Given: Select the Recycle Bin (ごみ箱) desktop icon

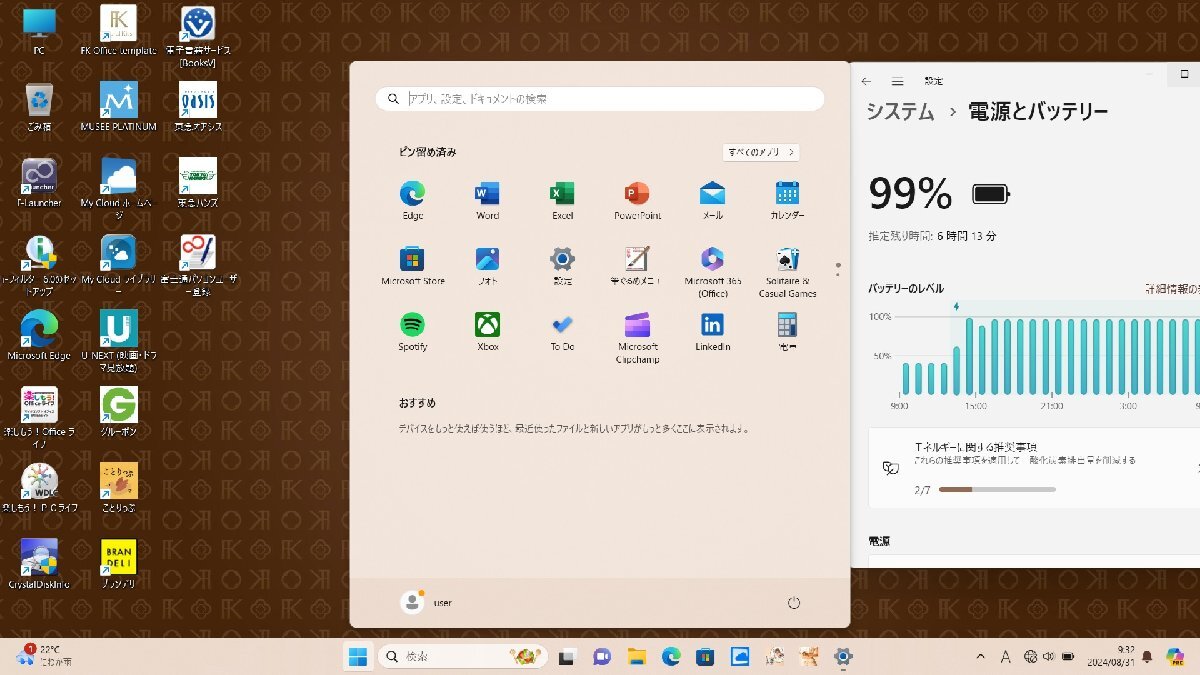Looking at the screenshot, I should tap(39, 107).
